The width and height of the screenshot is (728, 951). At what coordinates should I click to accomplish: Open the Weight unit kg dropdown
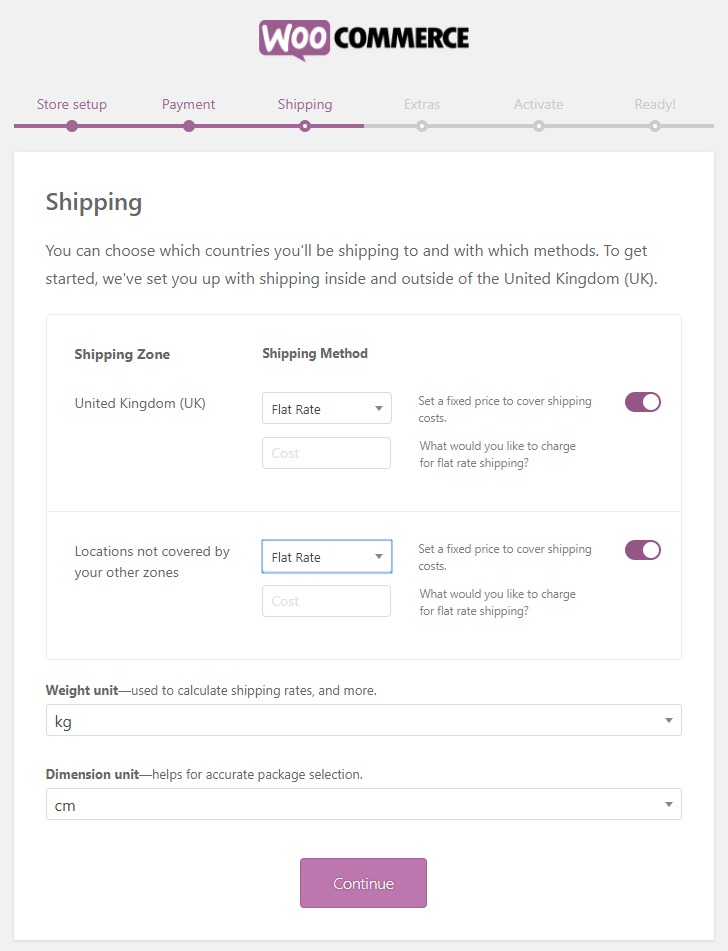[363, 720]
